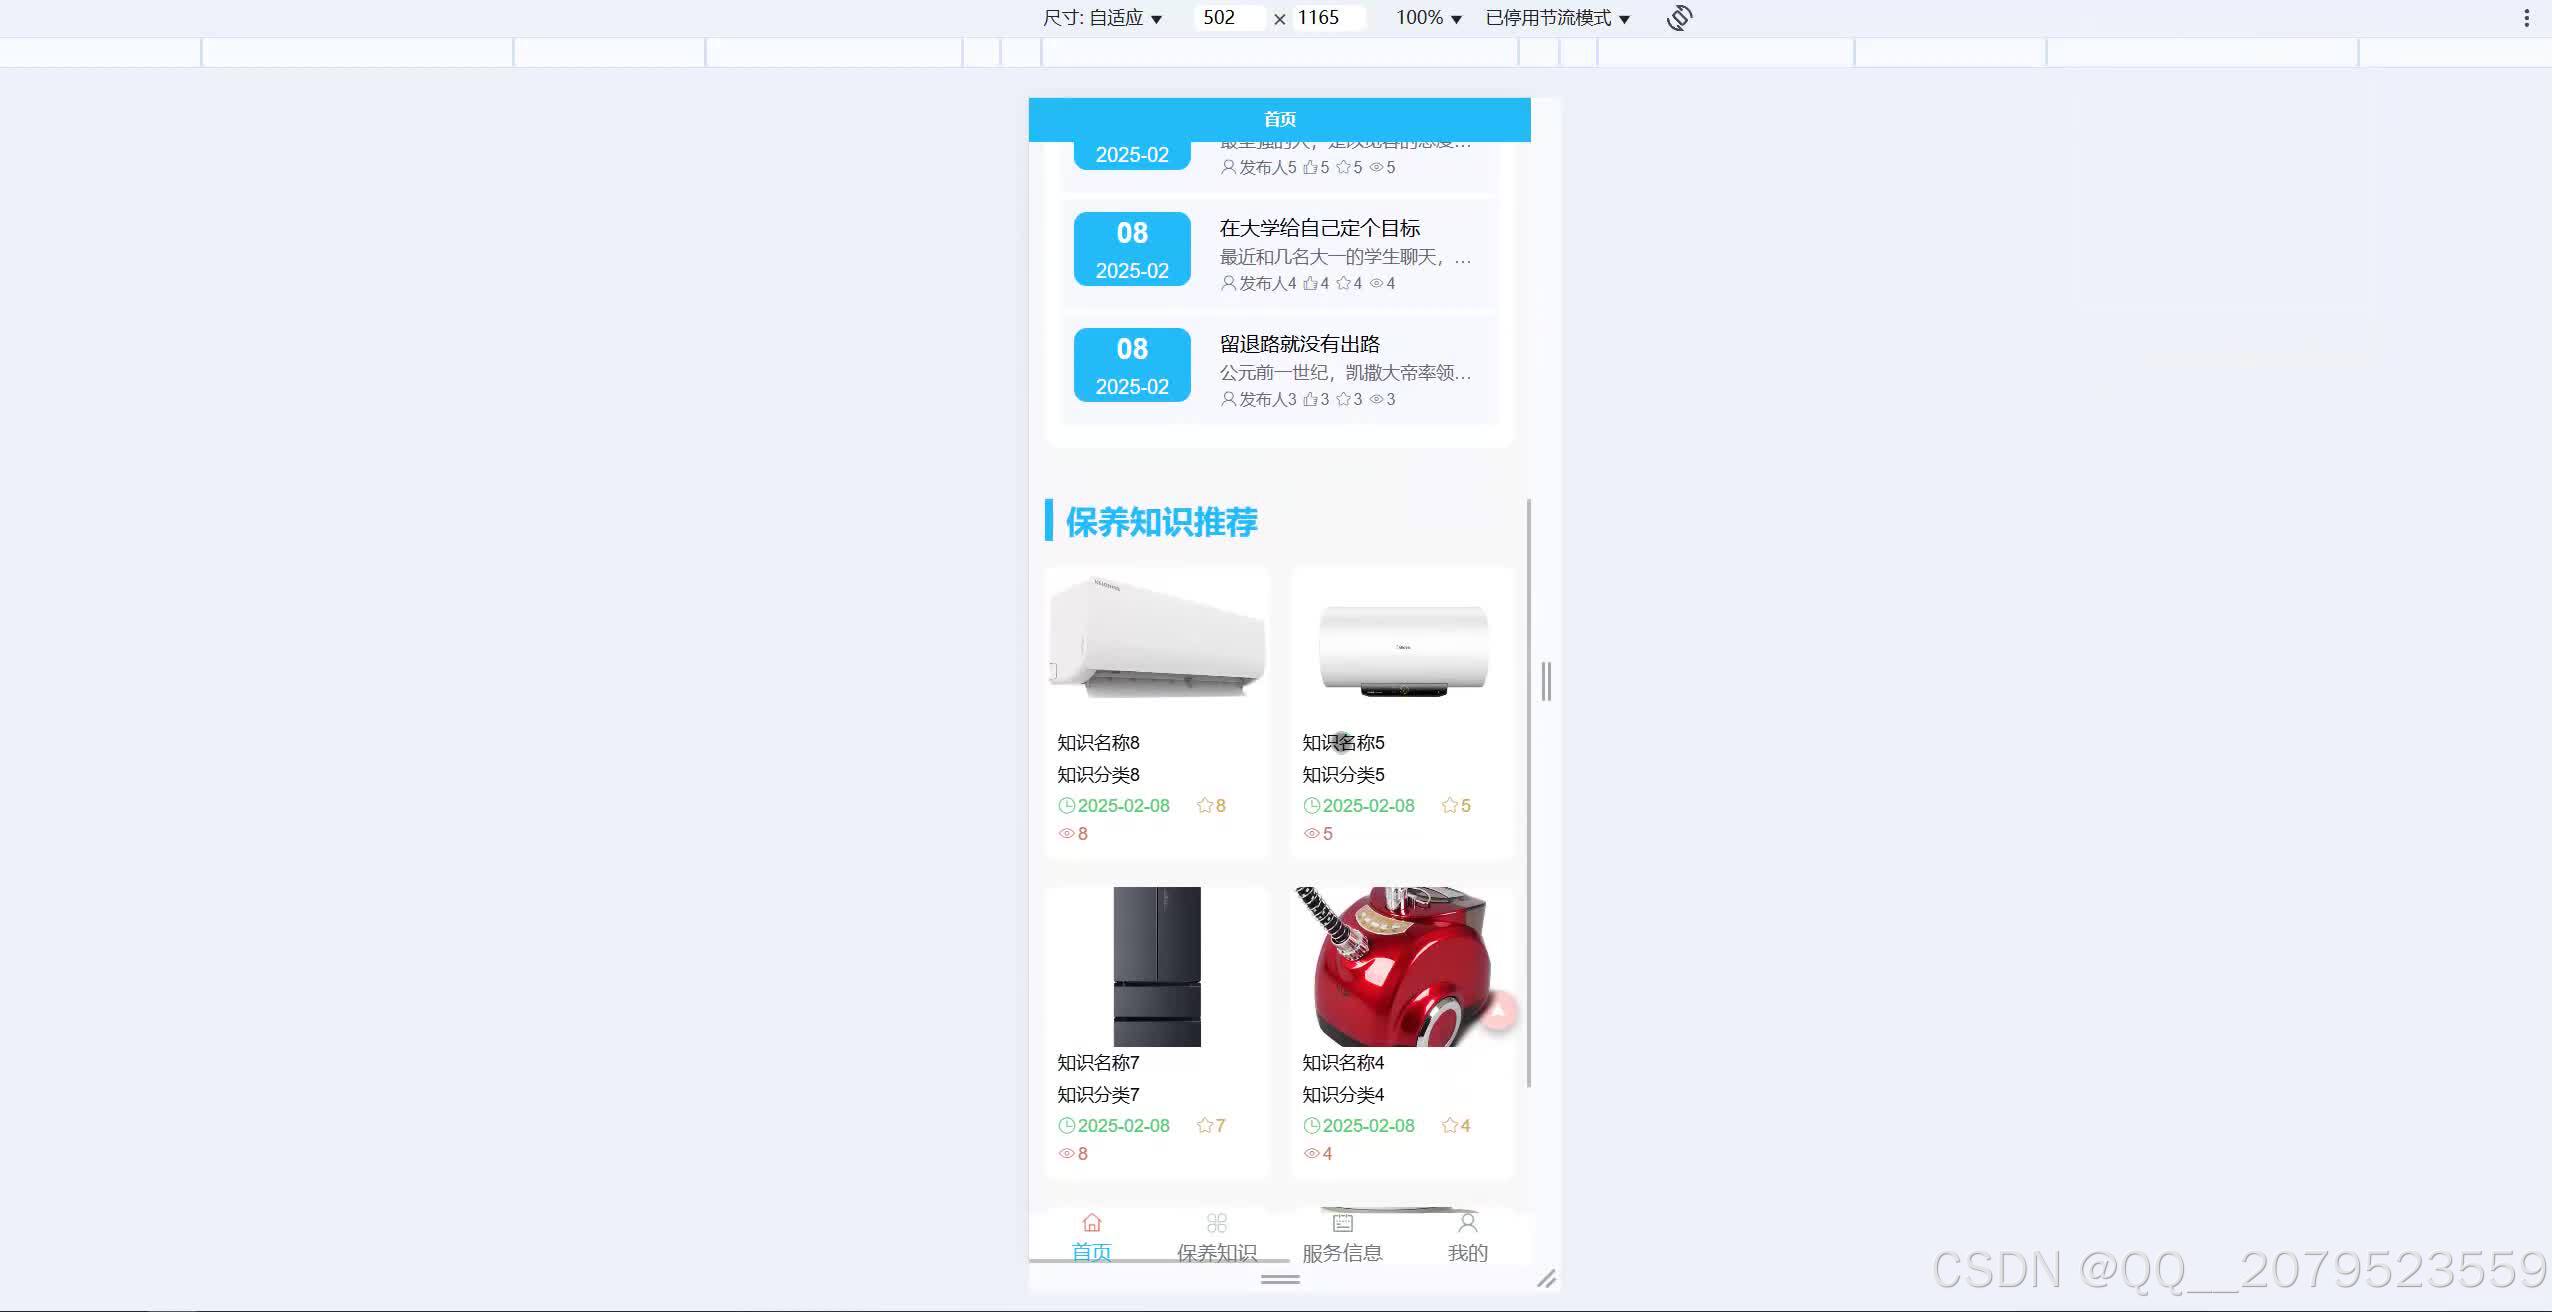Open the 100% zoom dropdown
The width and height of the screenshot is (2552, 1312).
pyautogui.click(x=1428, y=18)
